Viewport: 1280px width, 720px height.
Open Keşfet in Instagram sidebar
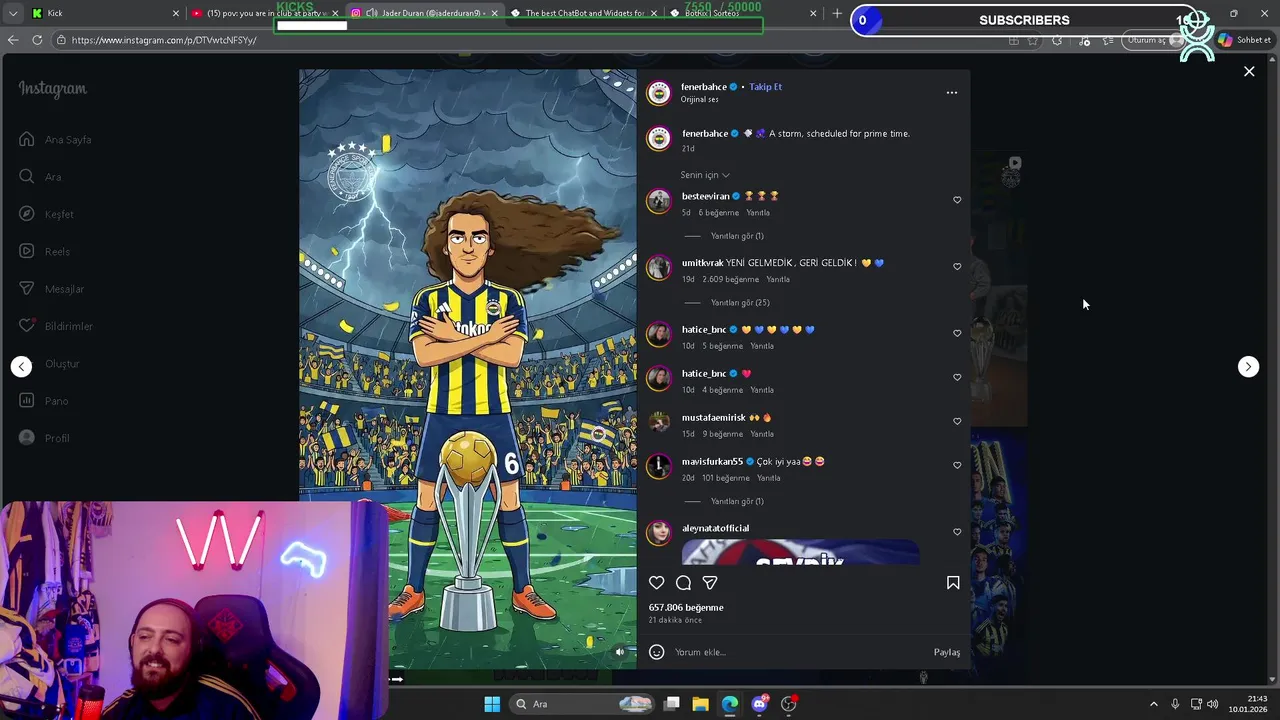(x=46, y=214)
